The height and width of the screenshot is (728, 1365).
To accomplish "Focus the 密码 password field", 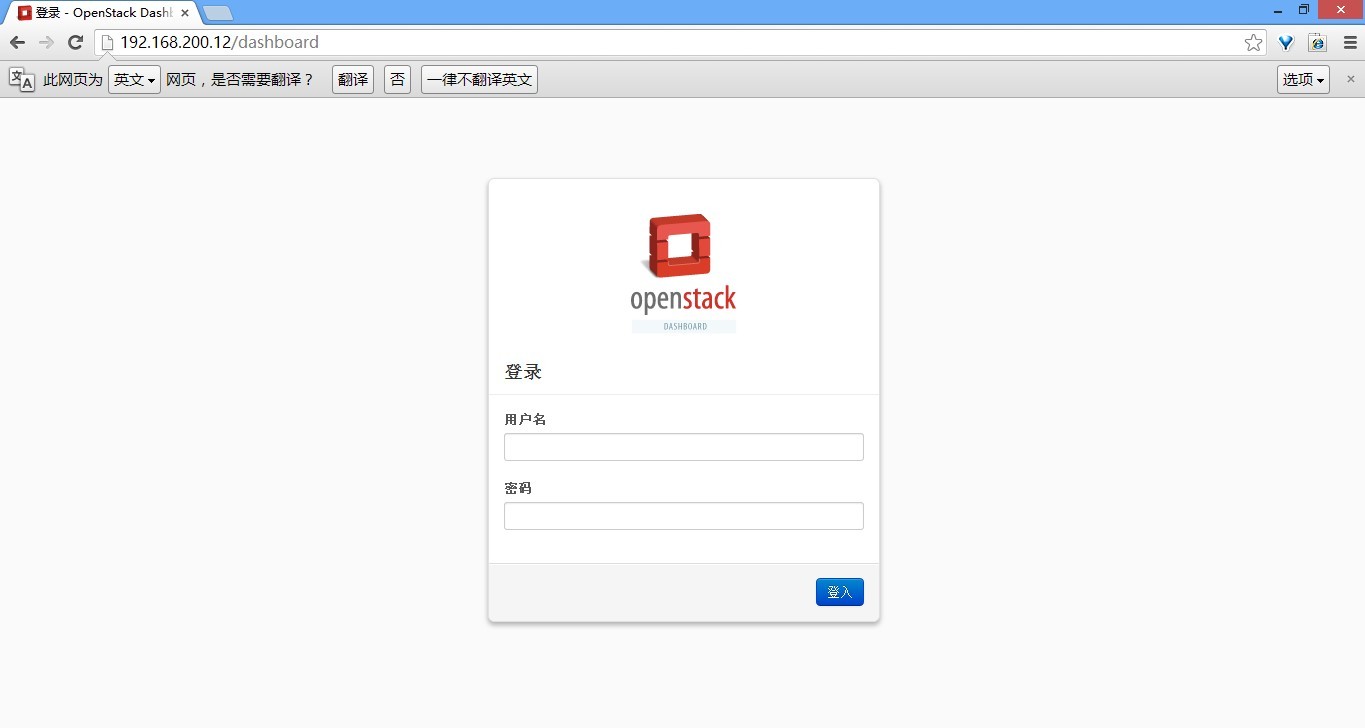I will 684,516.
